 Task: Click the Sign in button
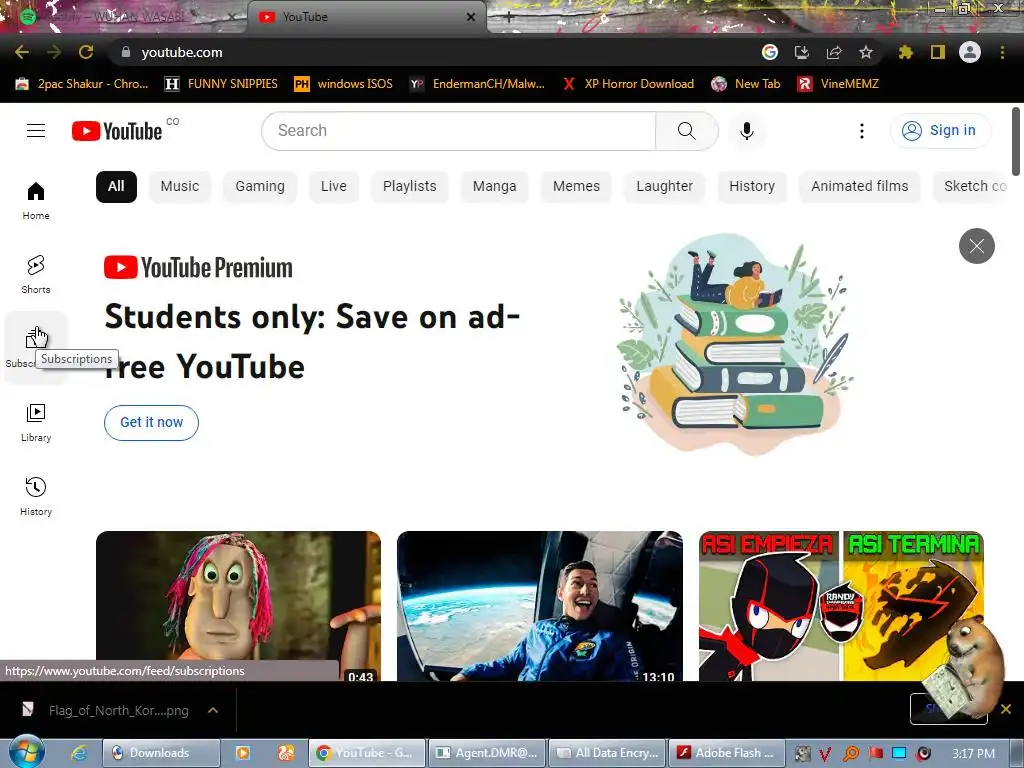click(940, 131)
